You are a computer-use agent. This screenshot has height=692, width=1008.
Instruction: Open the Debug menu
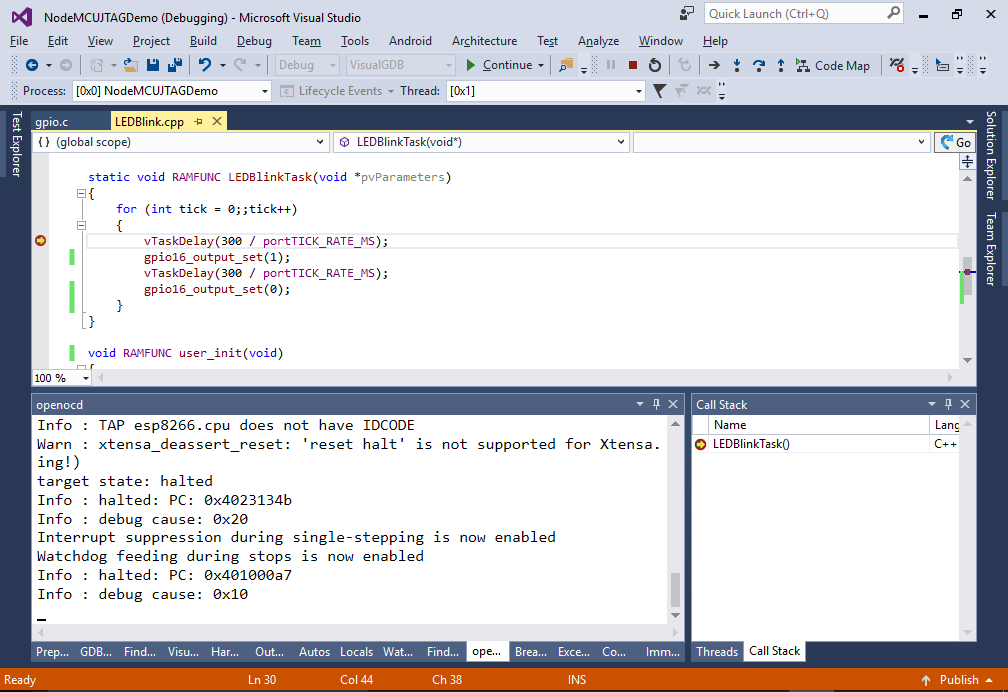click(254, 41)
